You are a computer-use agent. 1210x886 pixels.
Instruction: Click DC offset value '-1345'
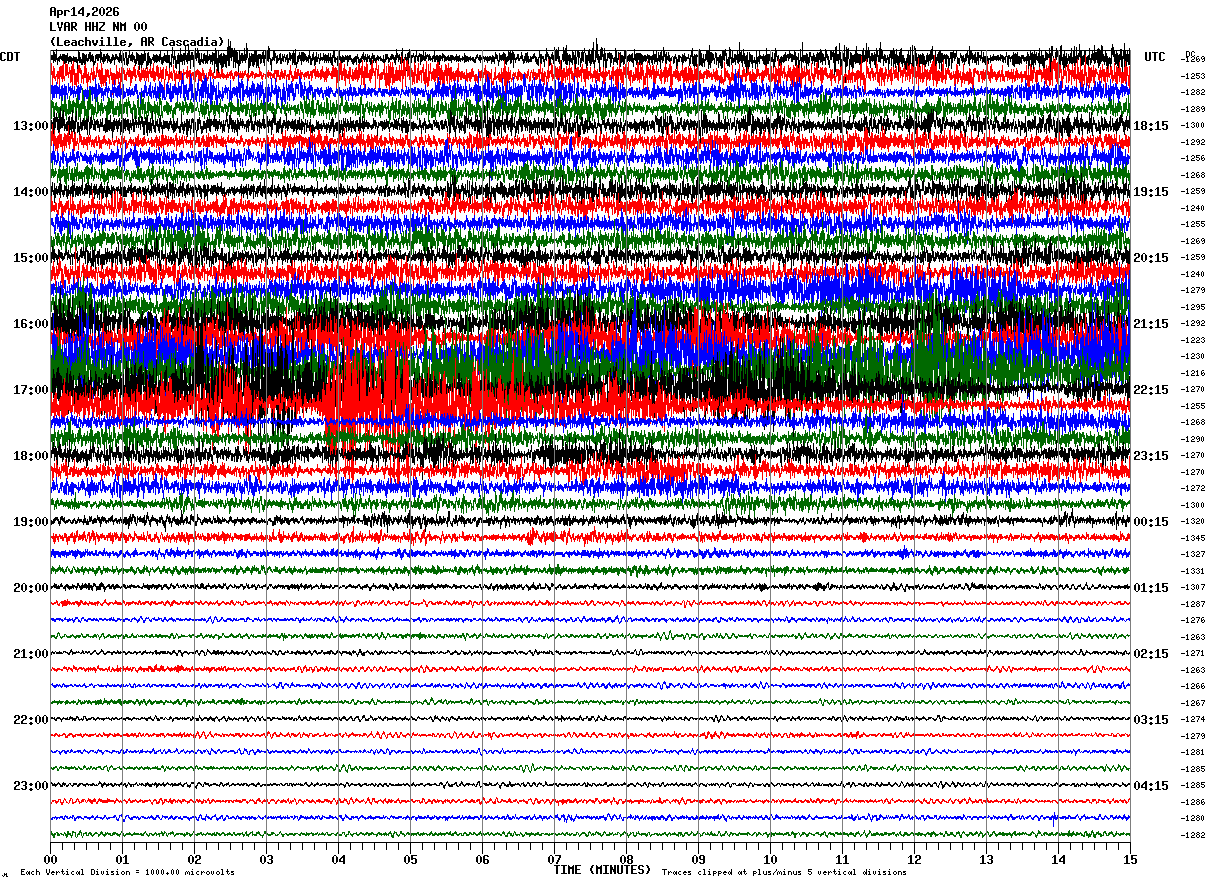tap(1193, 538)
